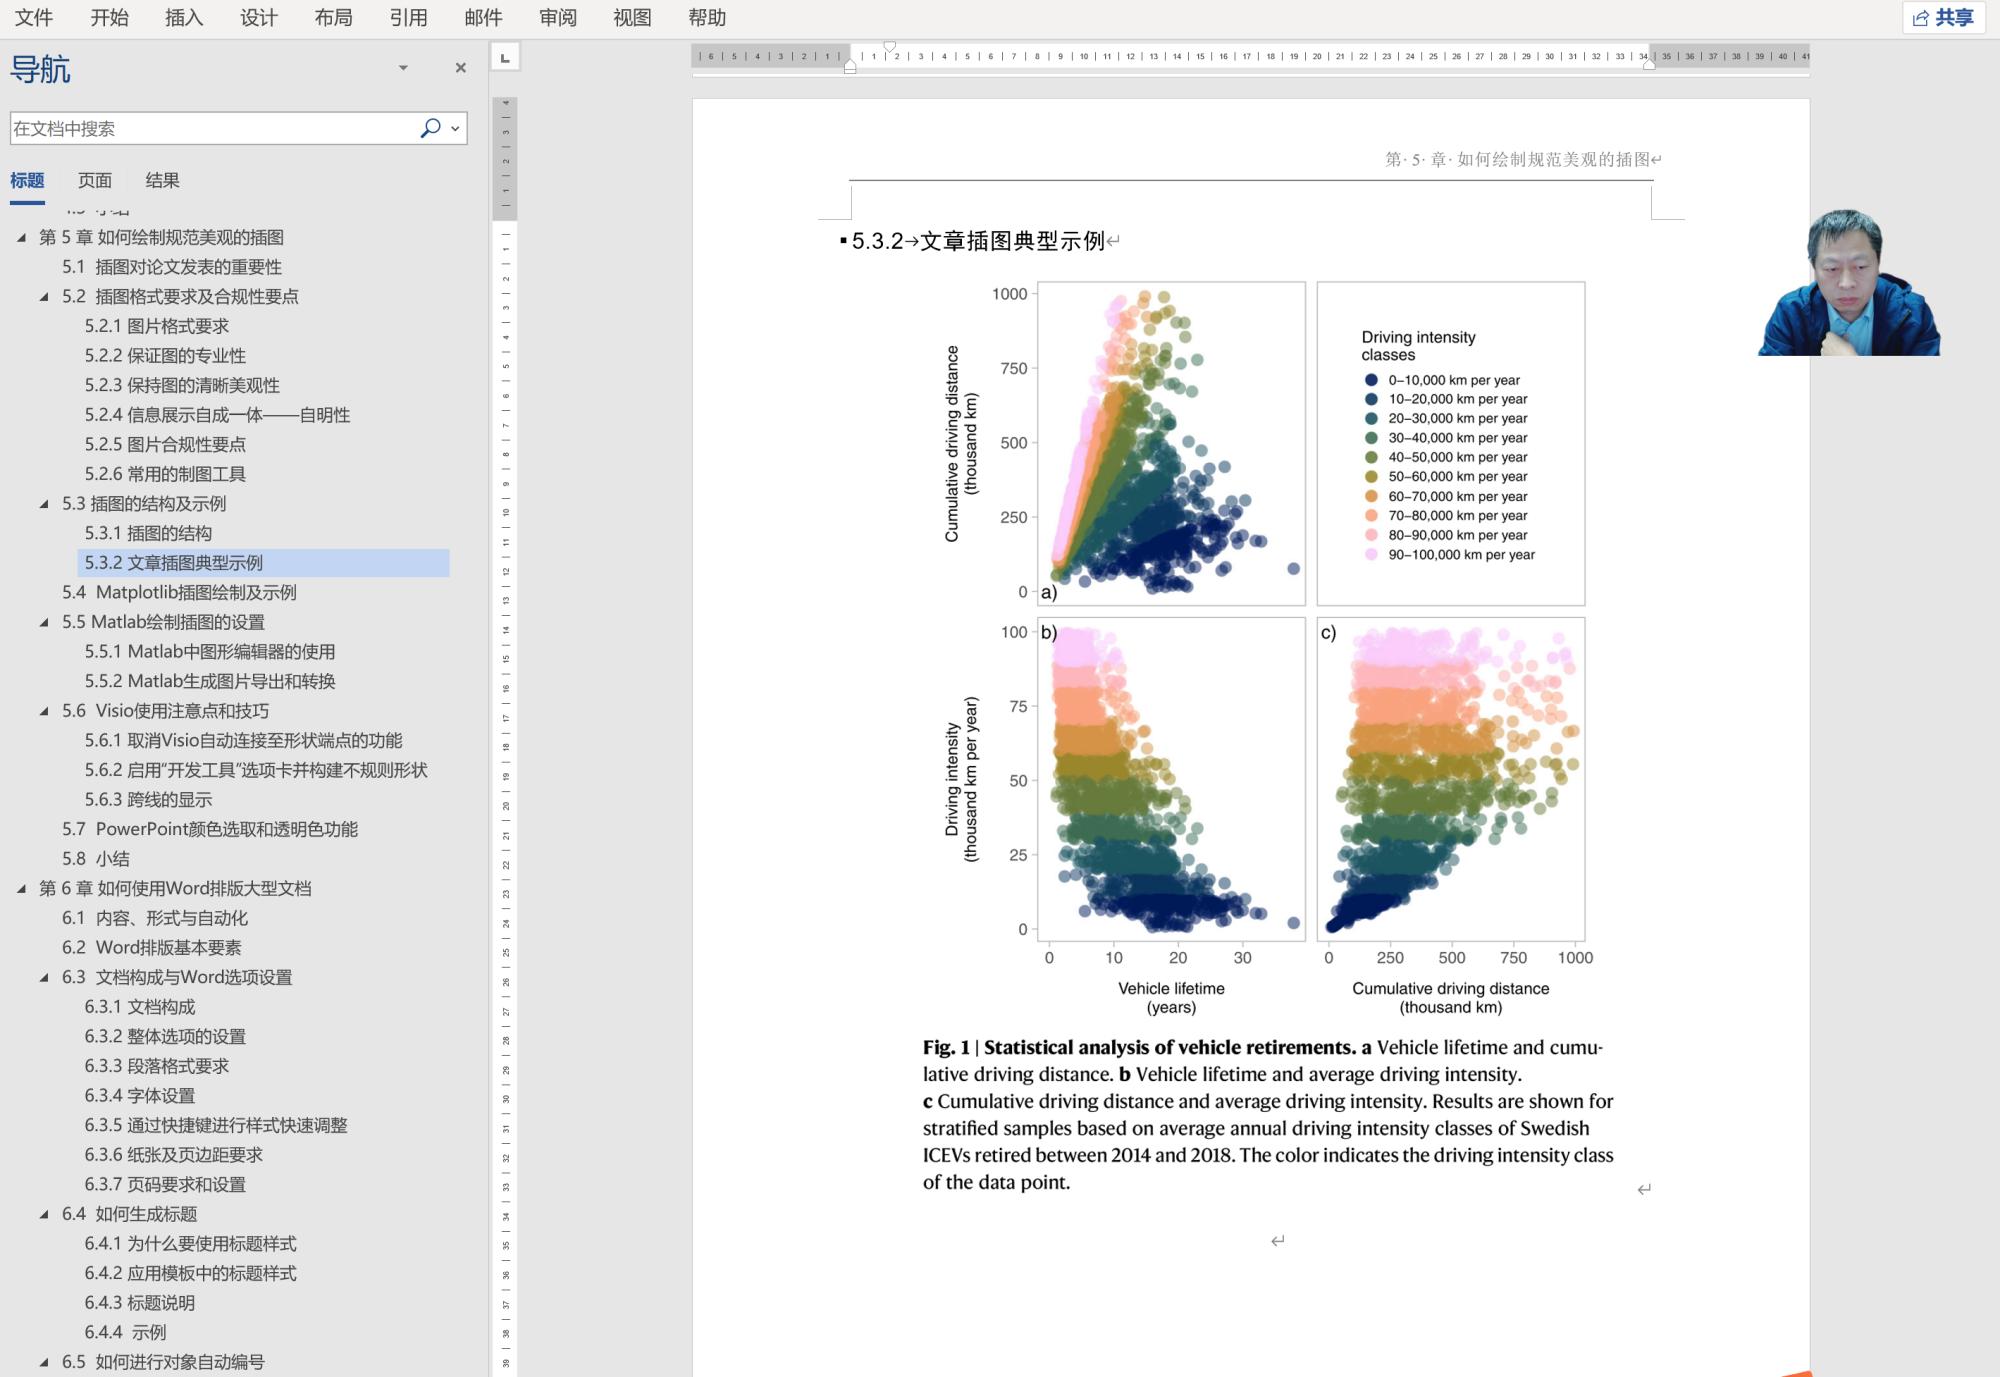Click the right indent marker on ruler
2000x1377 pixels.
(1649, 65)
